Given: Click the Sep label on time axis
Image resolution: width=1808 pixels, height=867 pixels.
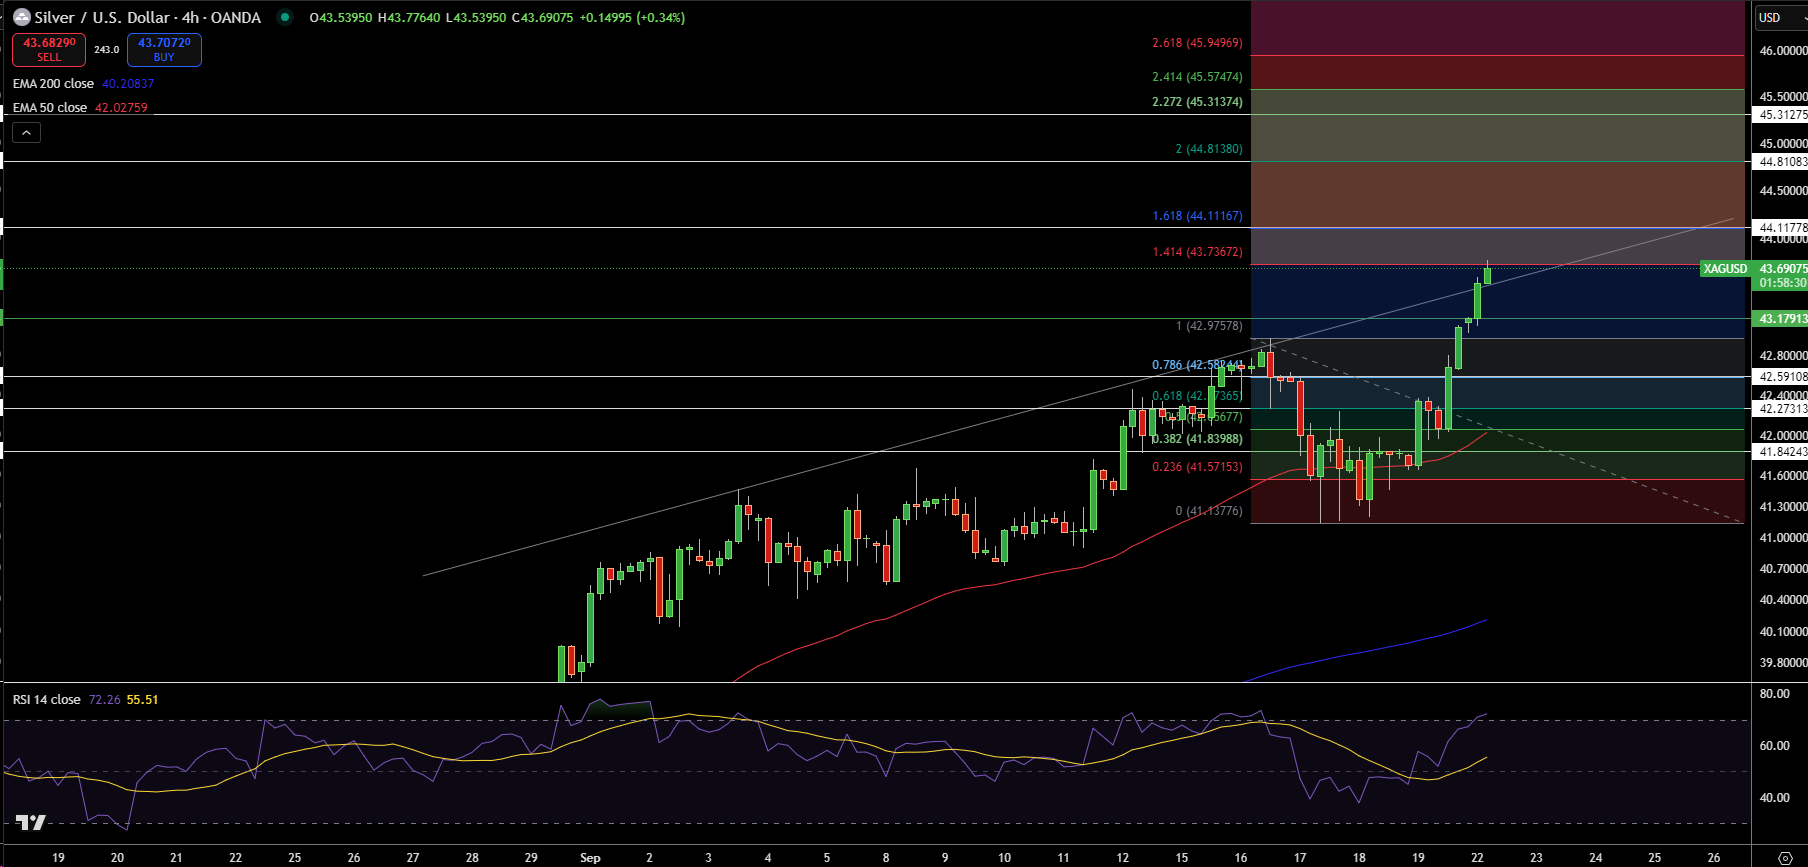Looking at the screenshot, I should (590, 858).
